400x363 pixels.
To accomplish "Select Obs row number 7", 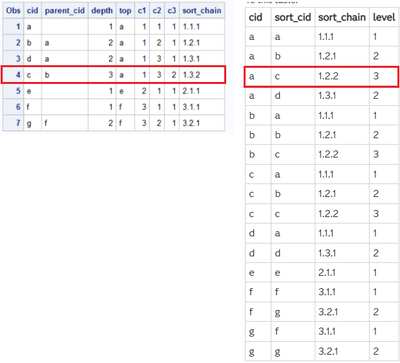I will coord(18,123).
